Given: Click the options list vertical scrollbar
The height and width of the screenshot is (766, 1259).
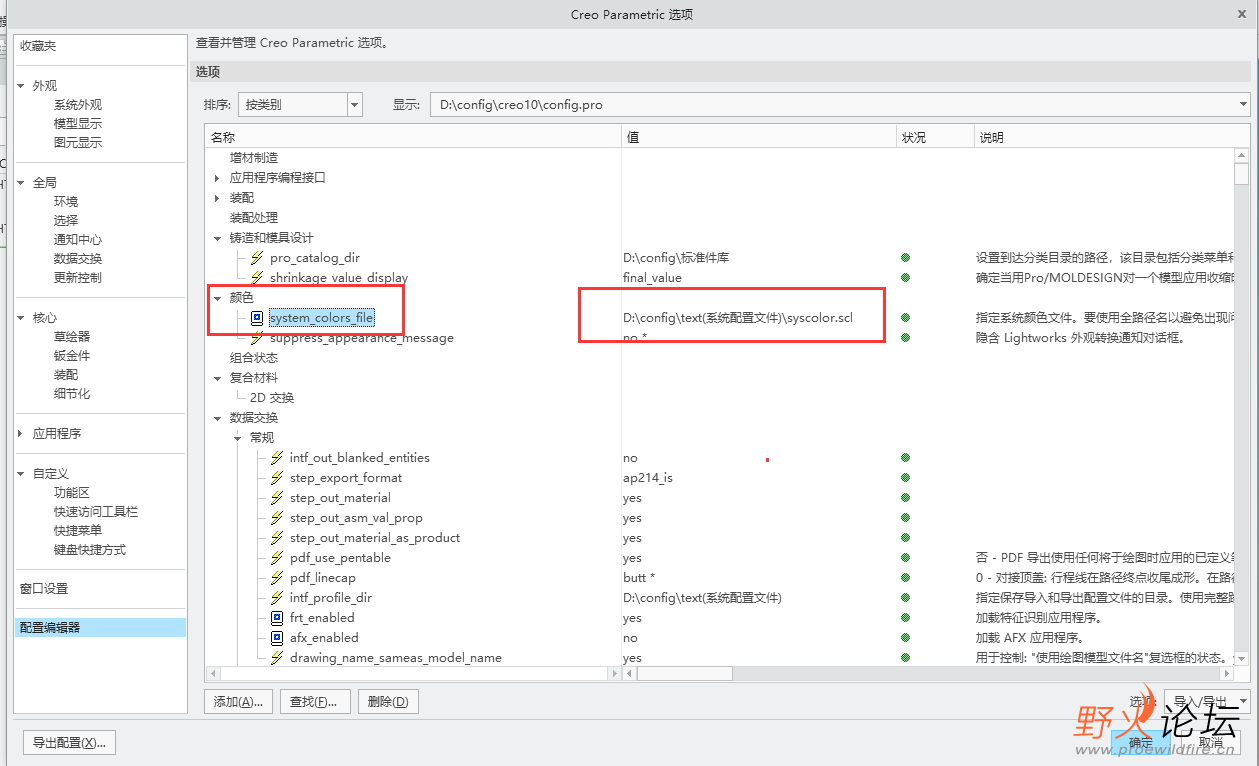Looking at the screenshot, I should pyautogui.click(x=1241, y=406).
